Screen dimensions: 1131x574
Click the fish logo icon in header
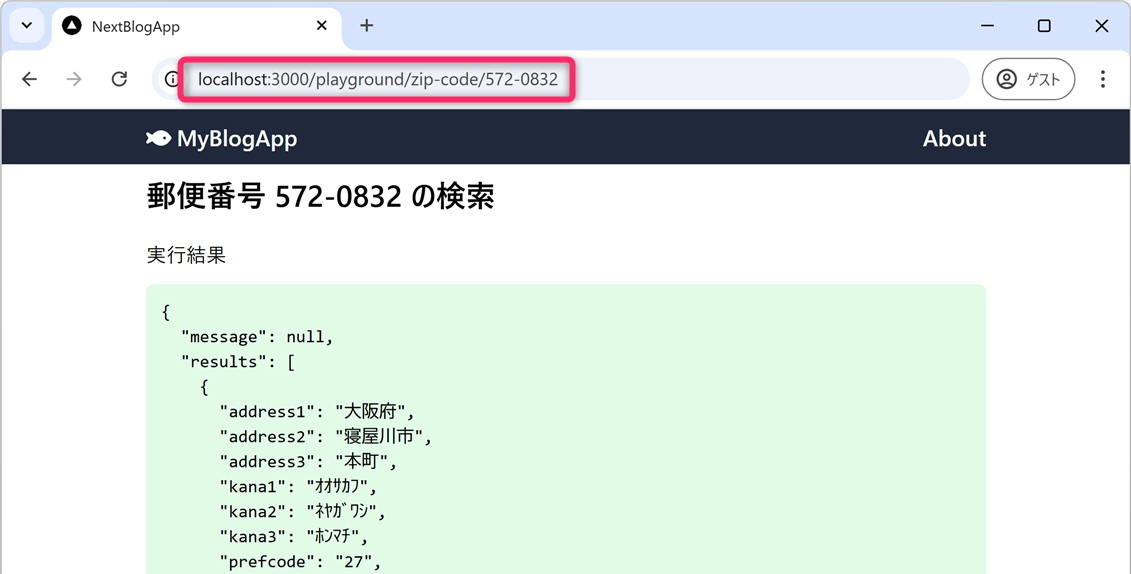pyautogui.click(x=158, y=139)
